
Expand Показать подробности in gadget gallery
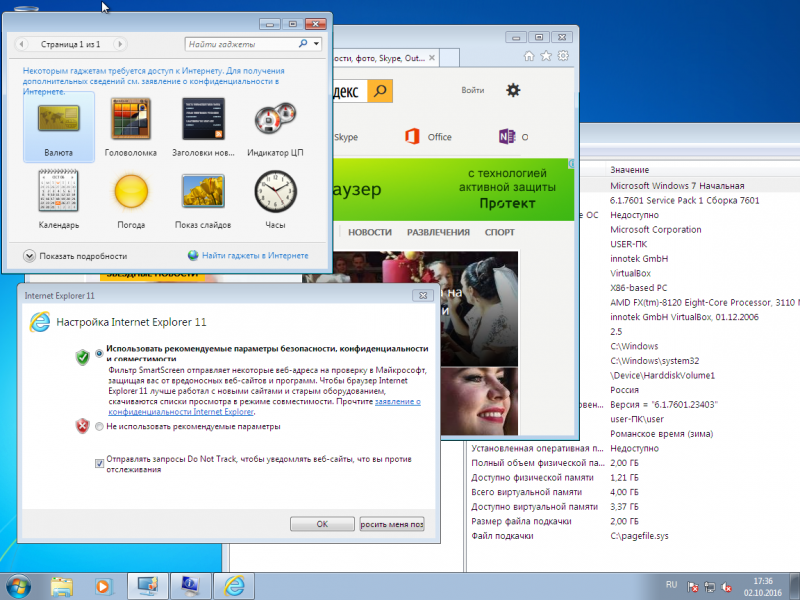[x=75, y=256]
